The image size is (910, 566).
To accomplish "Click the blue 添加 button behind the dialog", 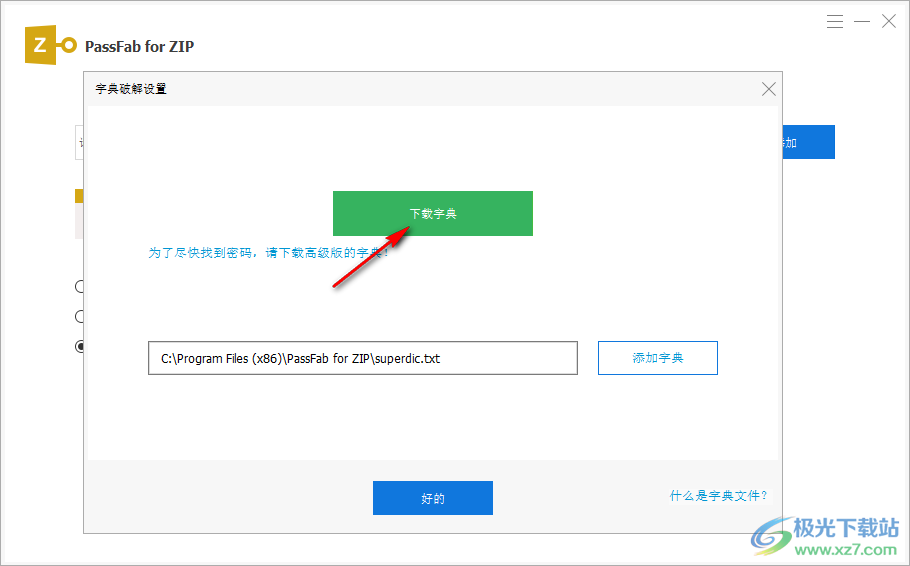I will (808, 142).
